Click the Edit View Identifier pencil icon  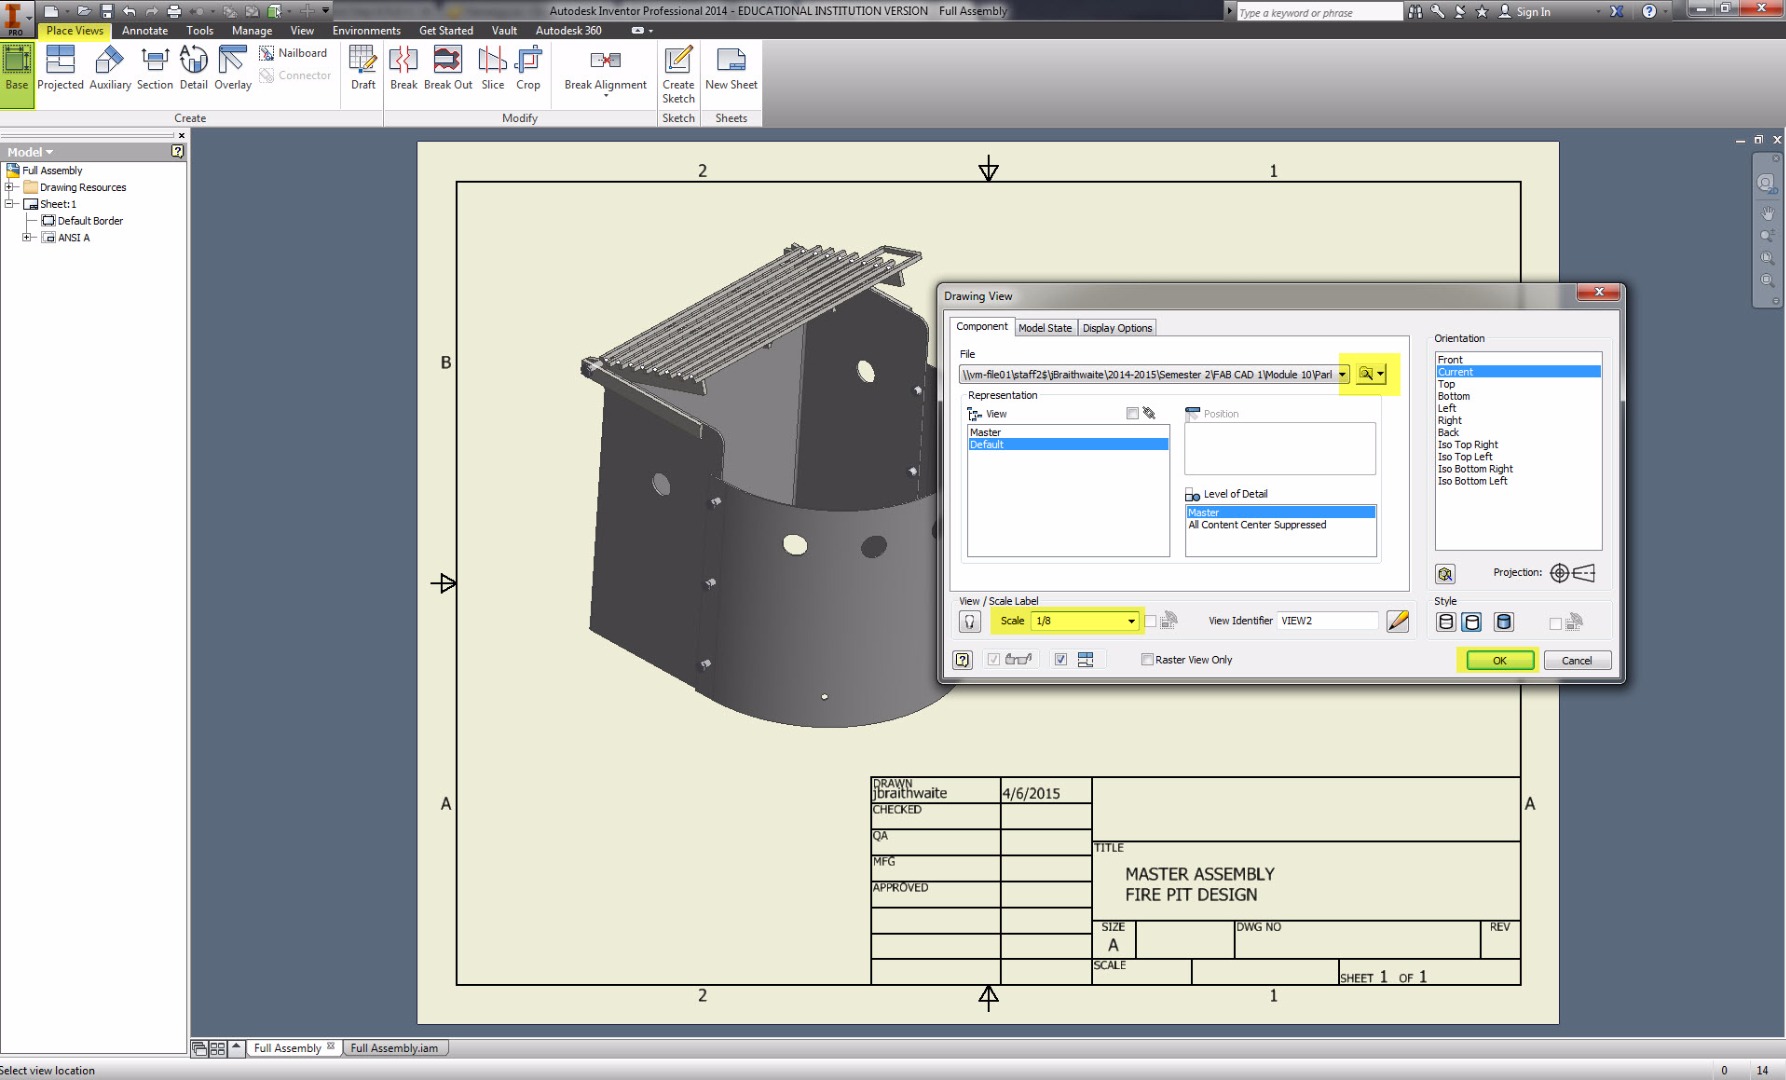tap(1398, 621)
